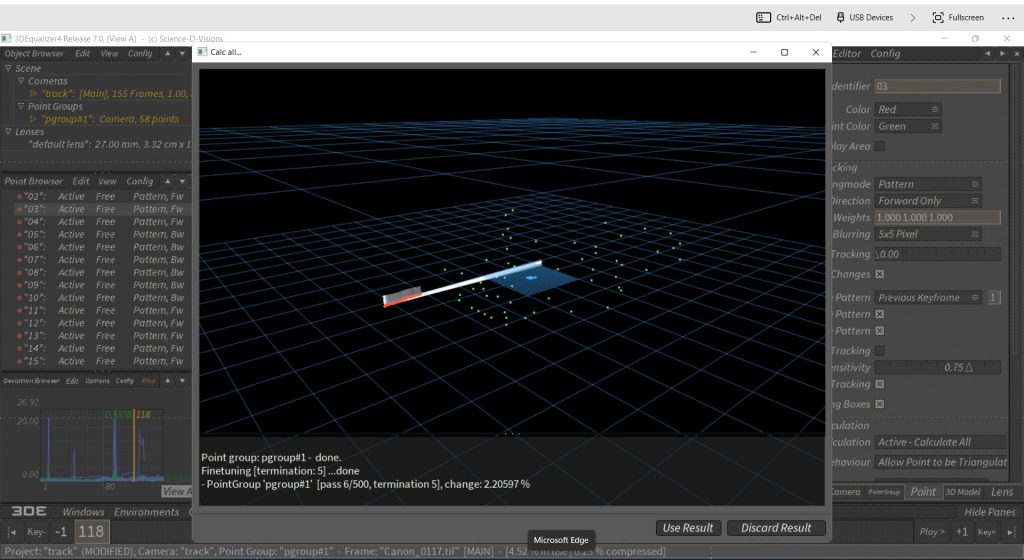Click the ...nsitivity slider showing 0.75
This screenshot has width=1024, height=560.
[x=937, y=367]
